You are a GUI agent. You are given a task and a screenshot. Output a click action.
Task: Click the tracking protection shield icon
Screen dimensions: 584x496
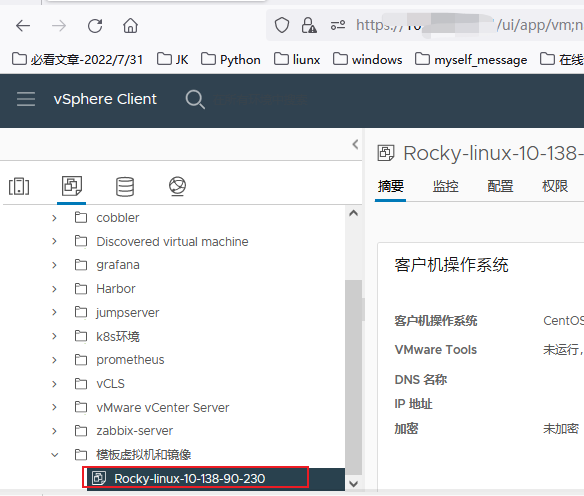(282, 25)
